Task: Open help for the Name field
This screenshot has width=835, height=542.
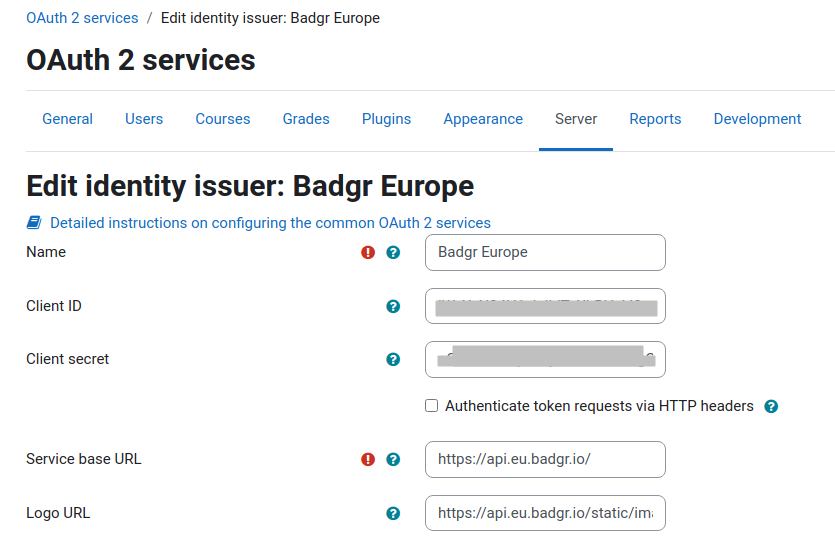Action: [x=393, y=252]
